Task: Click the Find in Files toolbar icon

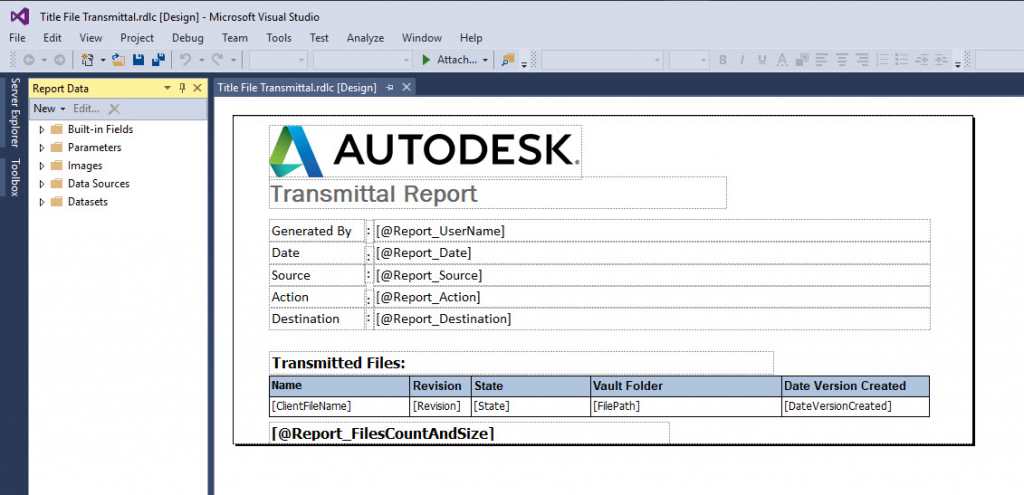Action: 507,60
